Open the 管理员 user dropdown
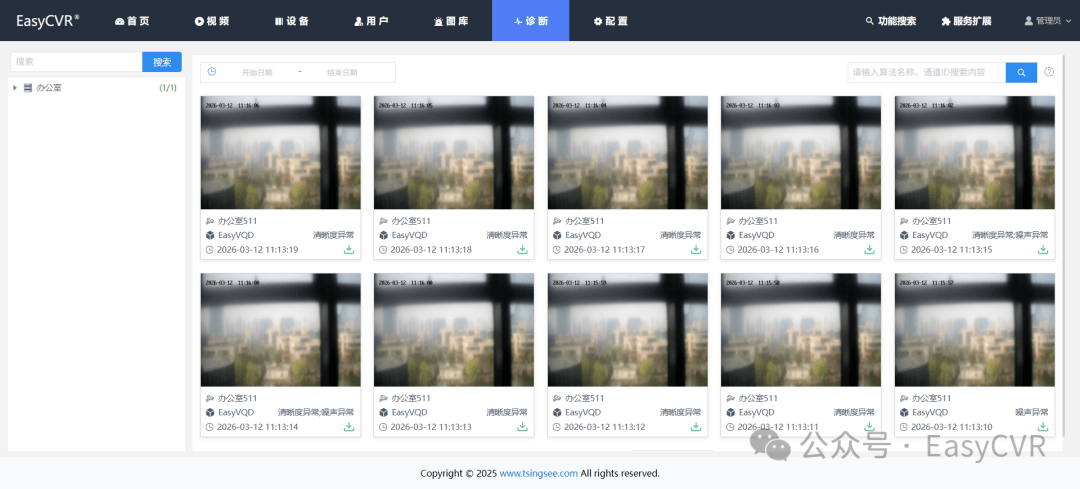1080x489 pixels. 1047,20
